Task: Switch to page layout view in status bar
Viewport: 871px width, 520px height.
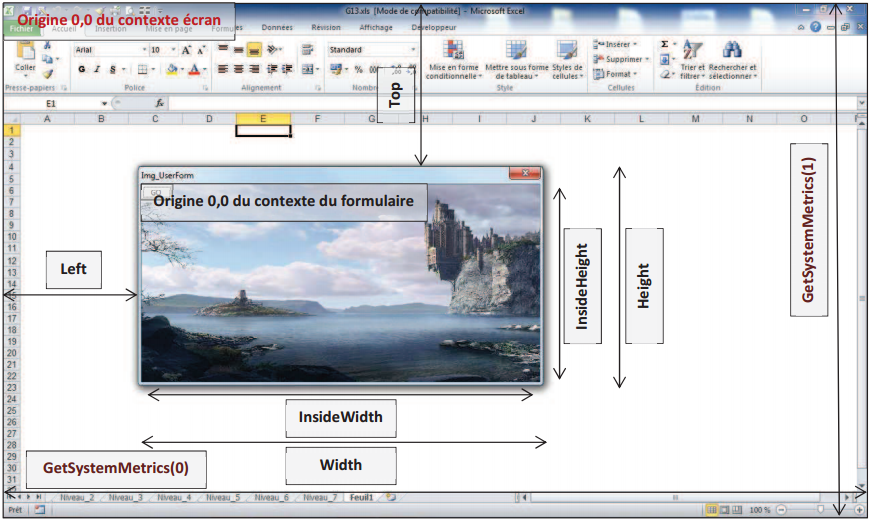Action: point(725,510)
